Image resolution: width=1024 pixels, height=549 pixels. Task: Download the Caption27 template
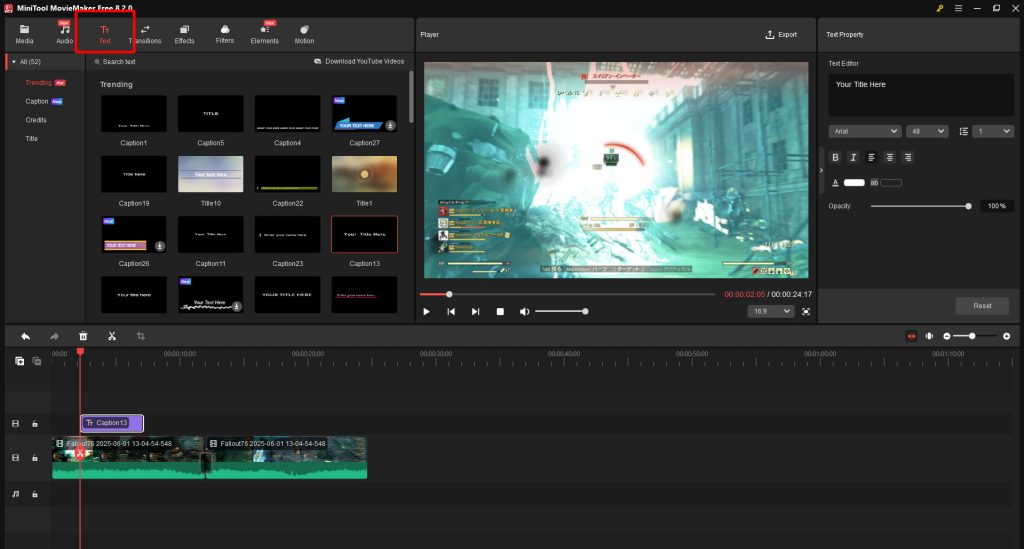pyautogui.click(x=390, y=125)
